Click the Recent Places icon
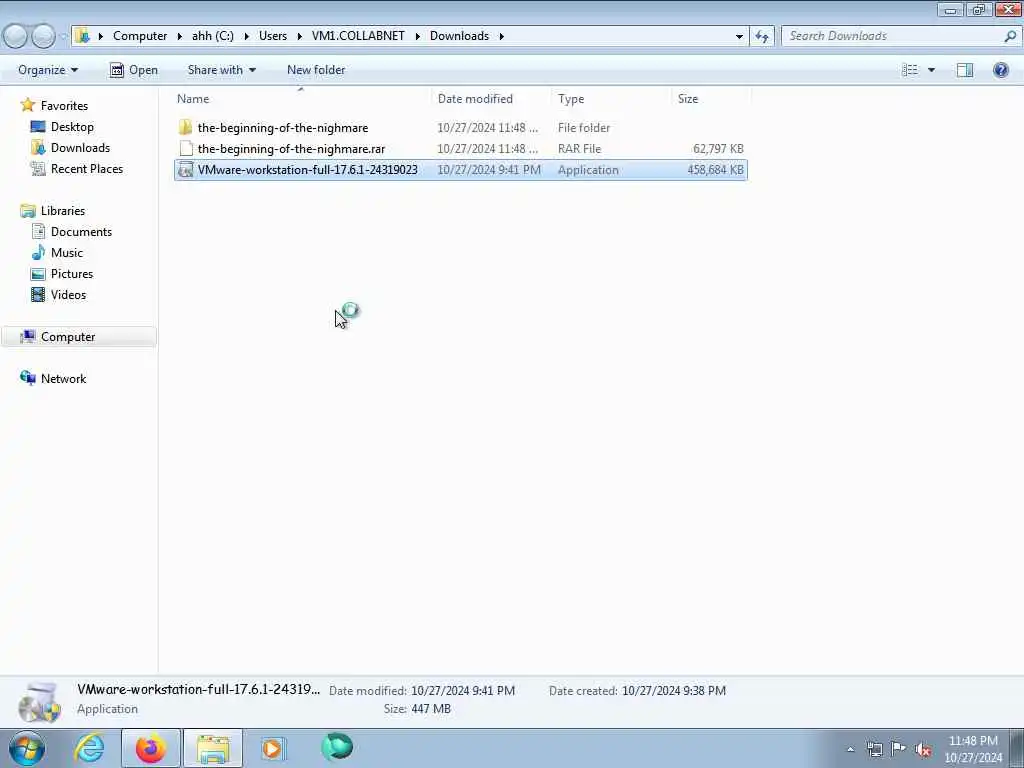This screenshot has width=1024, height=768. click(x=38, y=168)
